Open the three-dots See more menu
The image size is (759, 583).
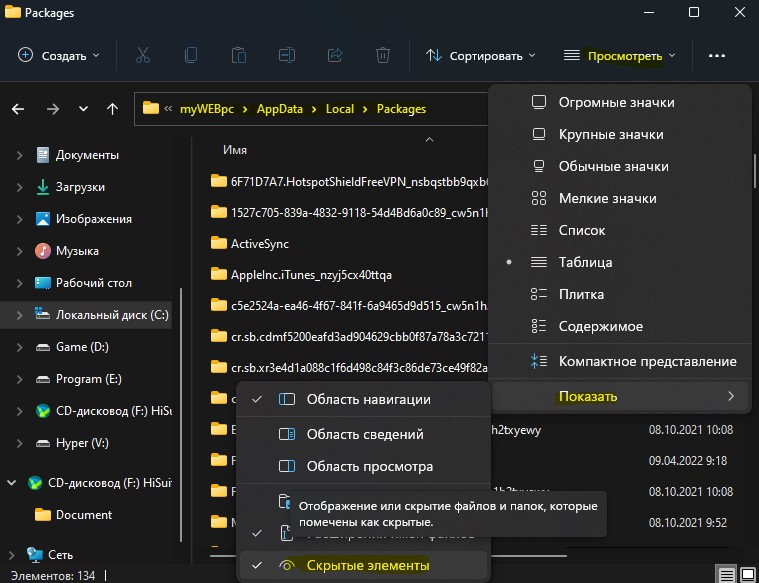(x=716, y=56)
